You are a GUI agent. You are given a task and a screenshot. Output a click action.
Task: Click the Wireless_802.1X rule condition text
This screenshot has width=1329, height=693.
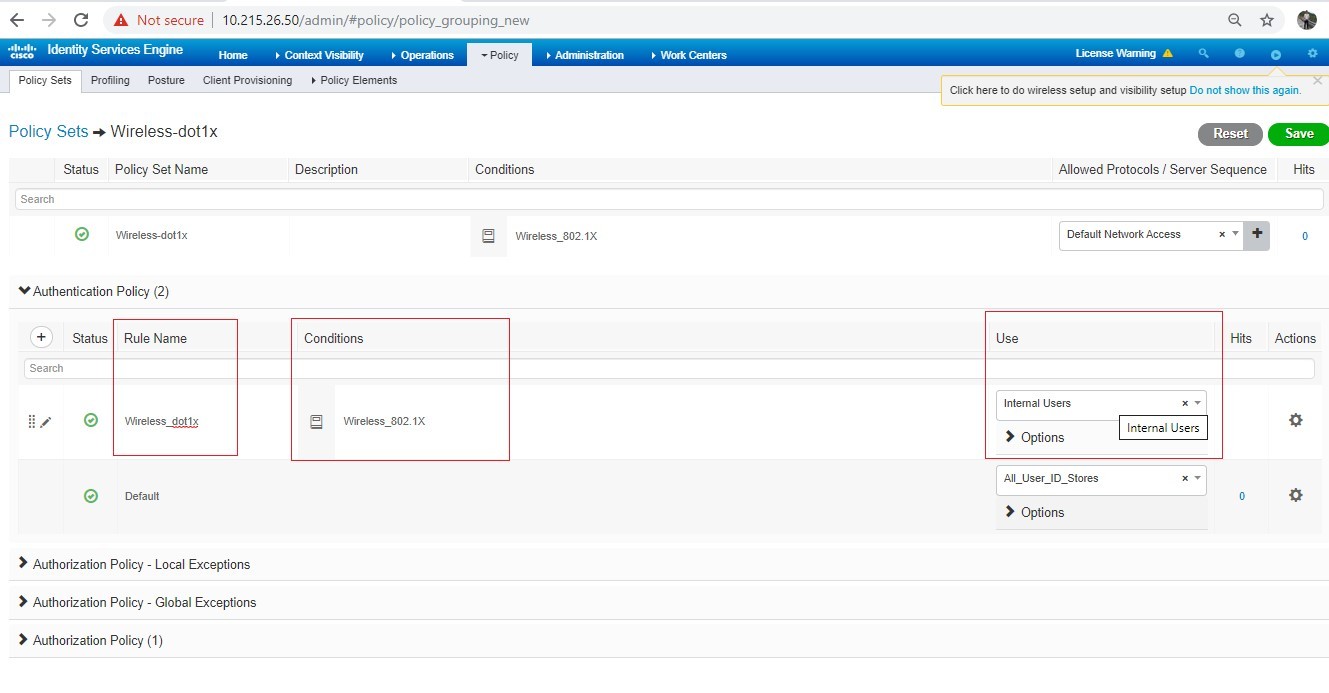tap(384, 421)
